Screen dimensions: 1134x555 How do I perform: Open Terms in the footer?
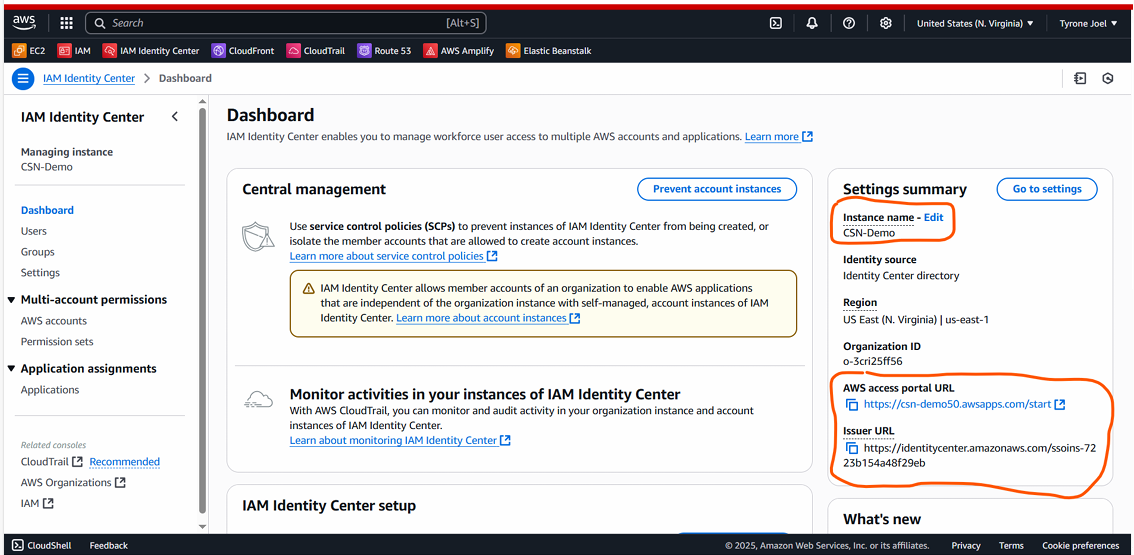[1011, 546]
